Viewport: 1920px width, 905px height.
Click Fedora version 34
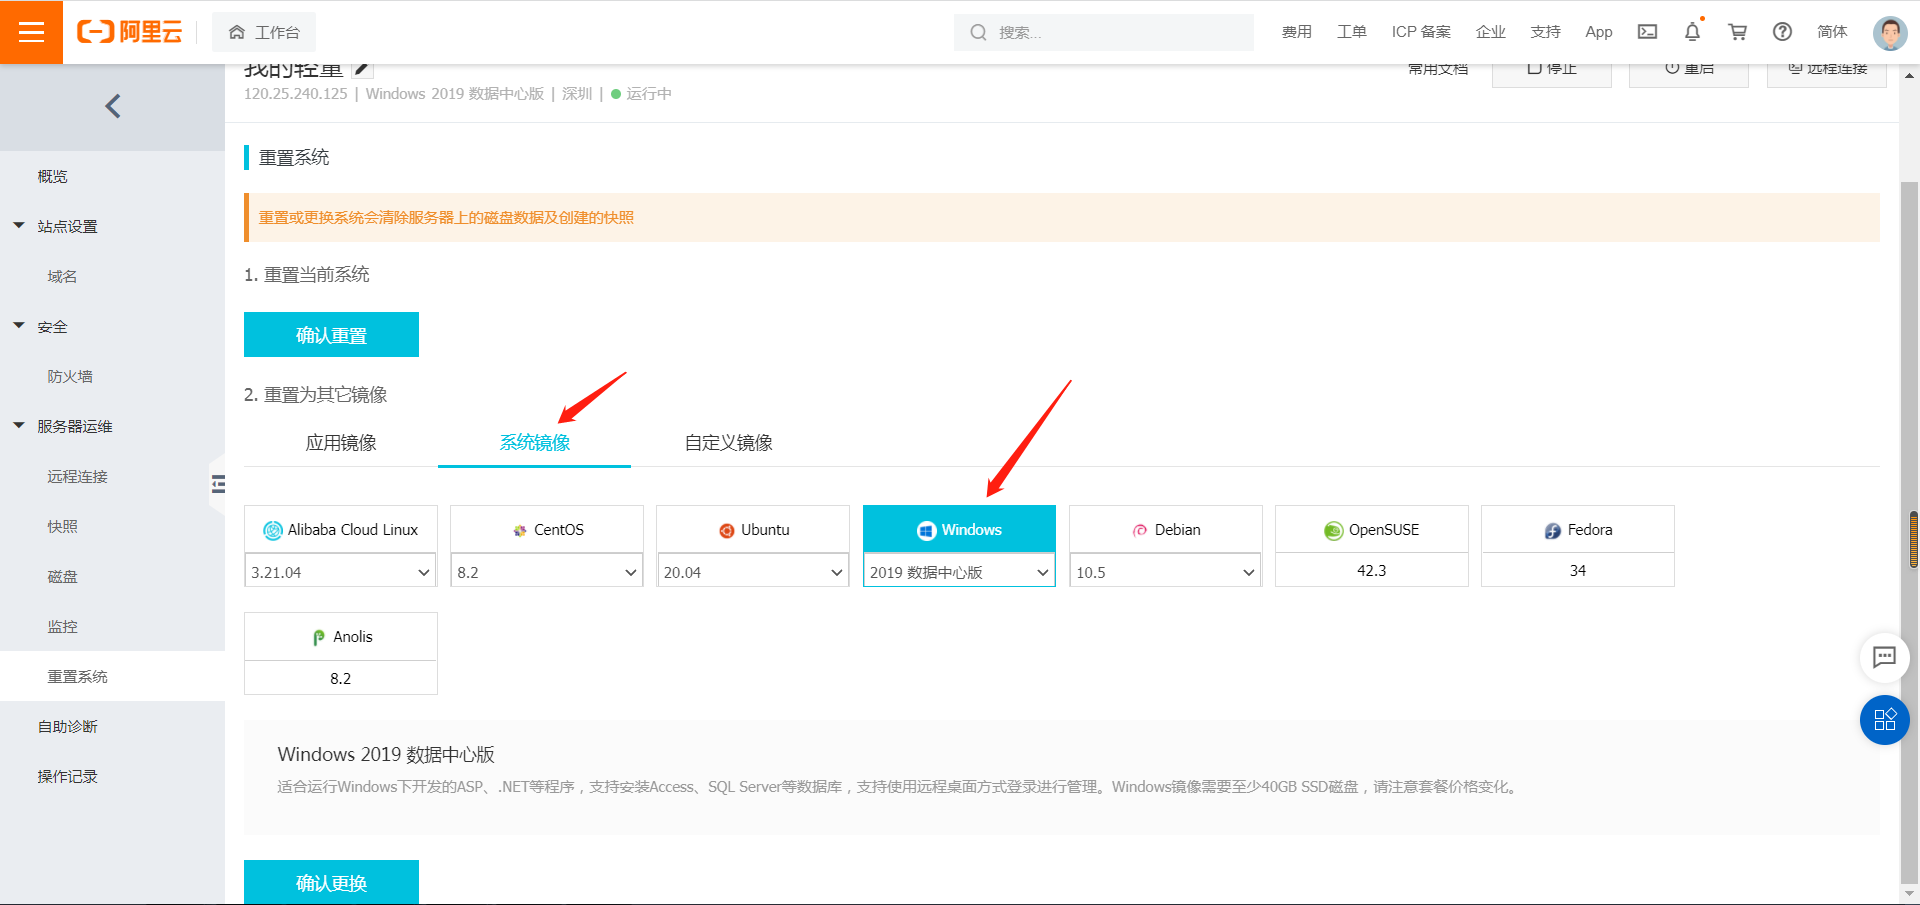click(x=1578, y=570)
